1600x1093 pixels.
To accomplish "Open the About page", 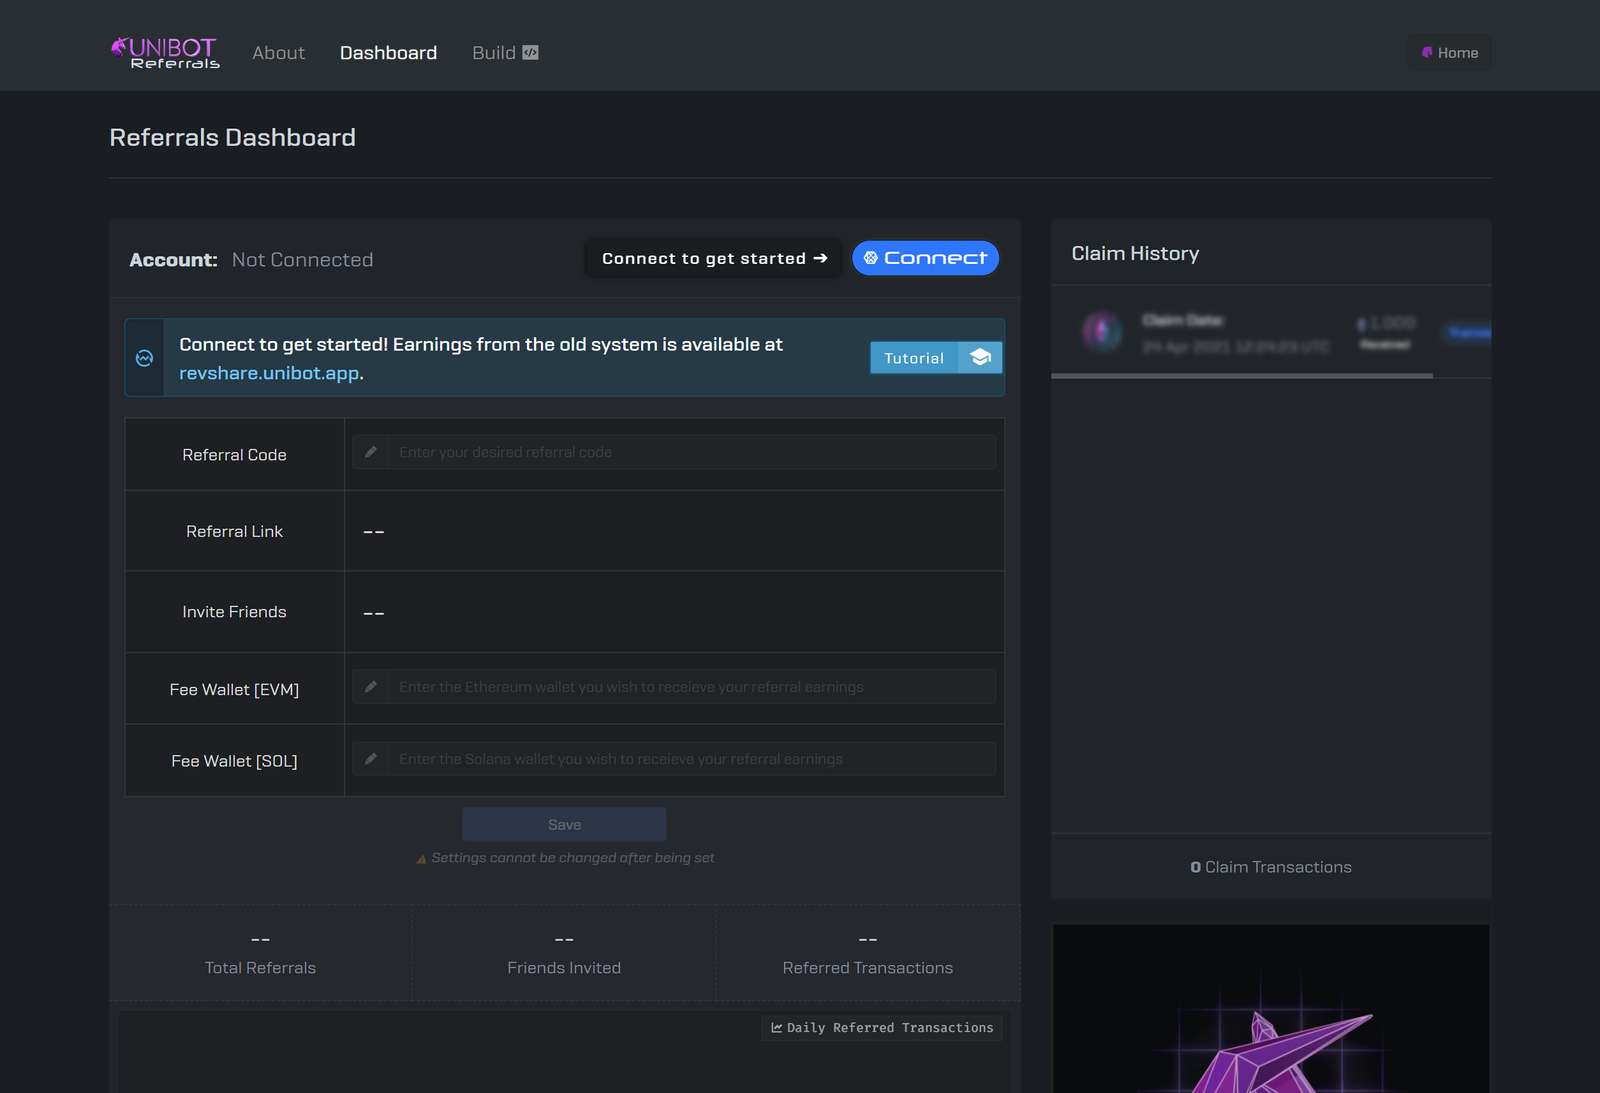I will coord(277,53).
